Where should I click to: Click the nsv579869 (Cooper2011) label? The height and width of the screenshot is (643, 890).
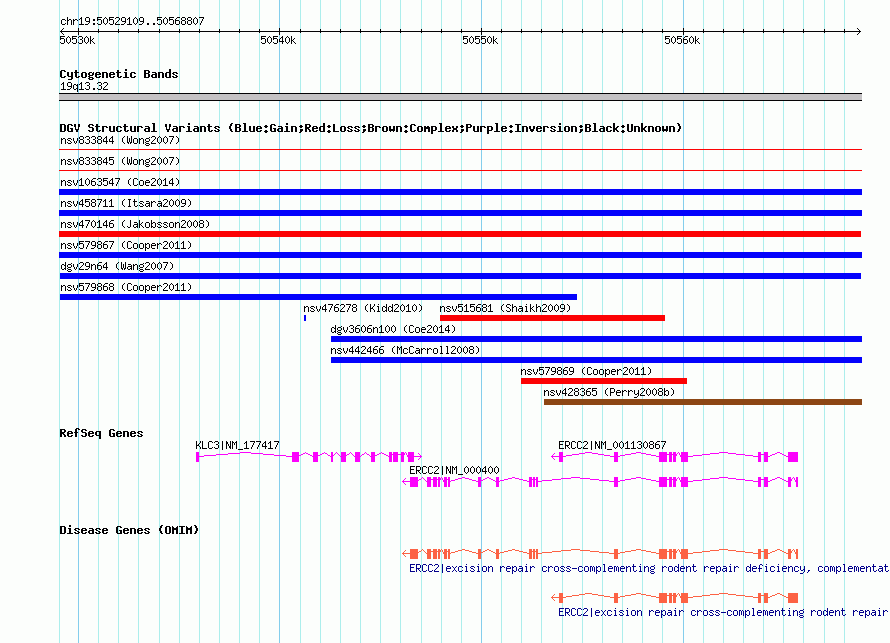point(586,371)
